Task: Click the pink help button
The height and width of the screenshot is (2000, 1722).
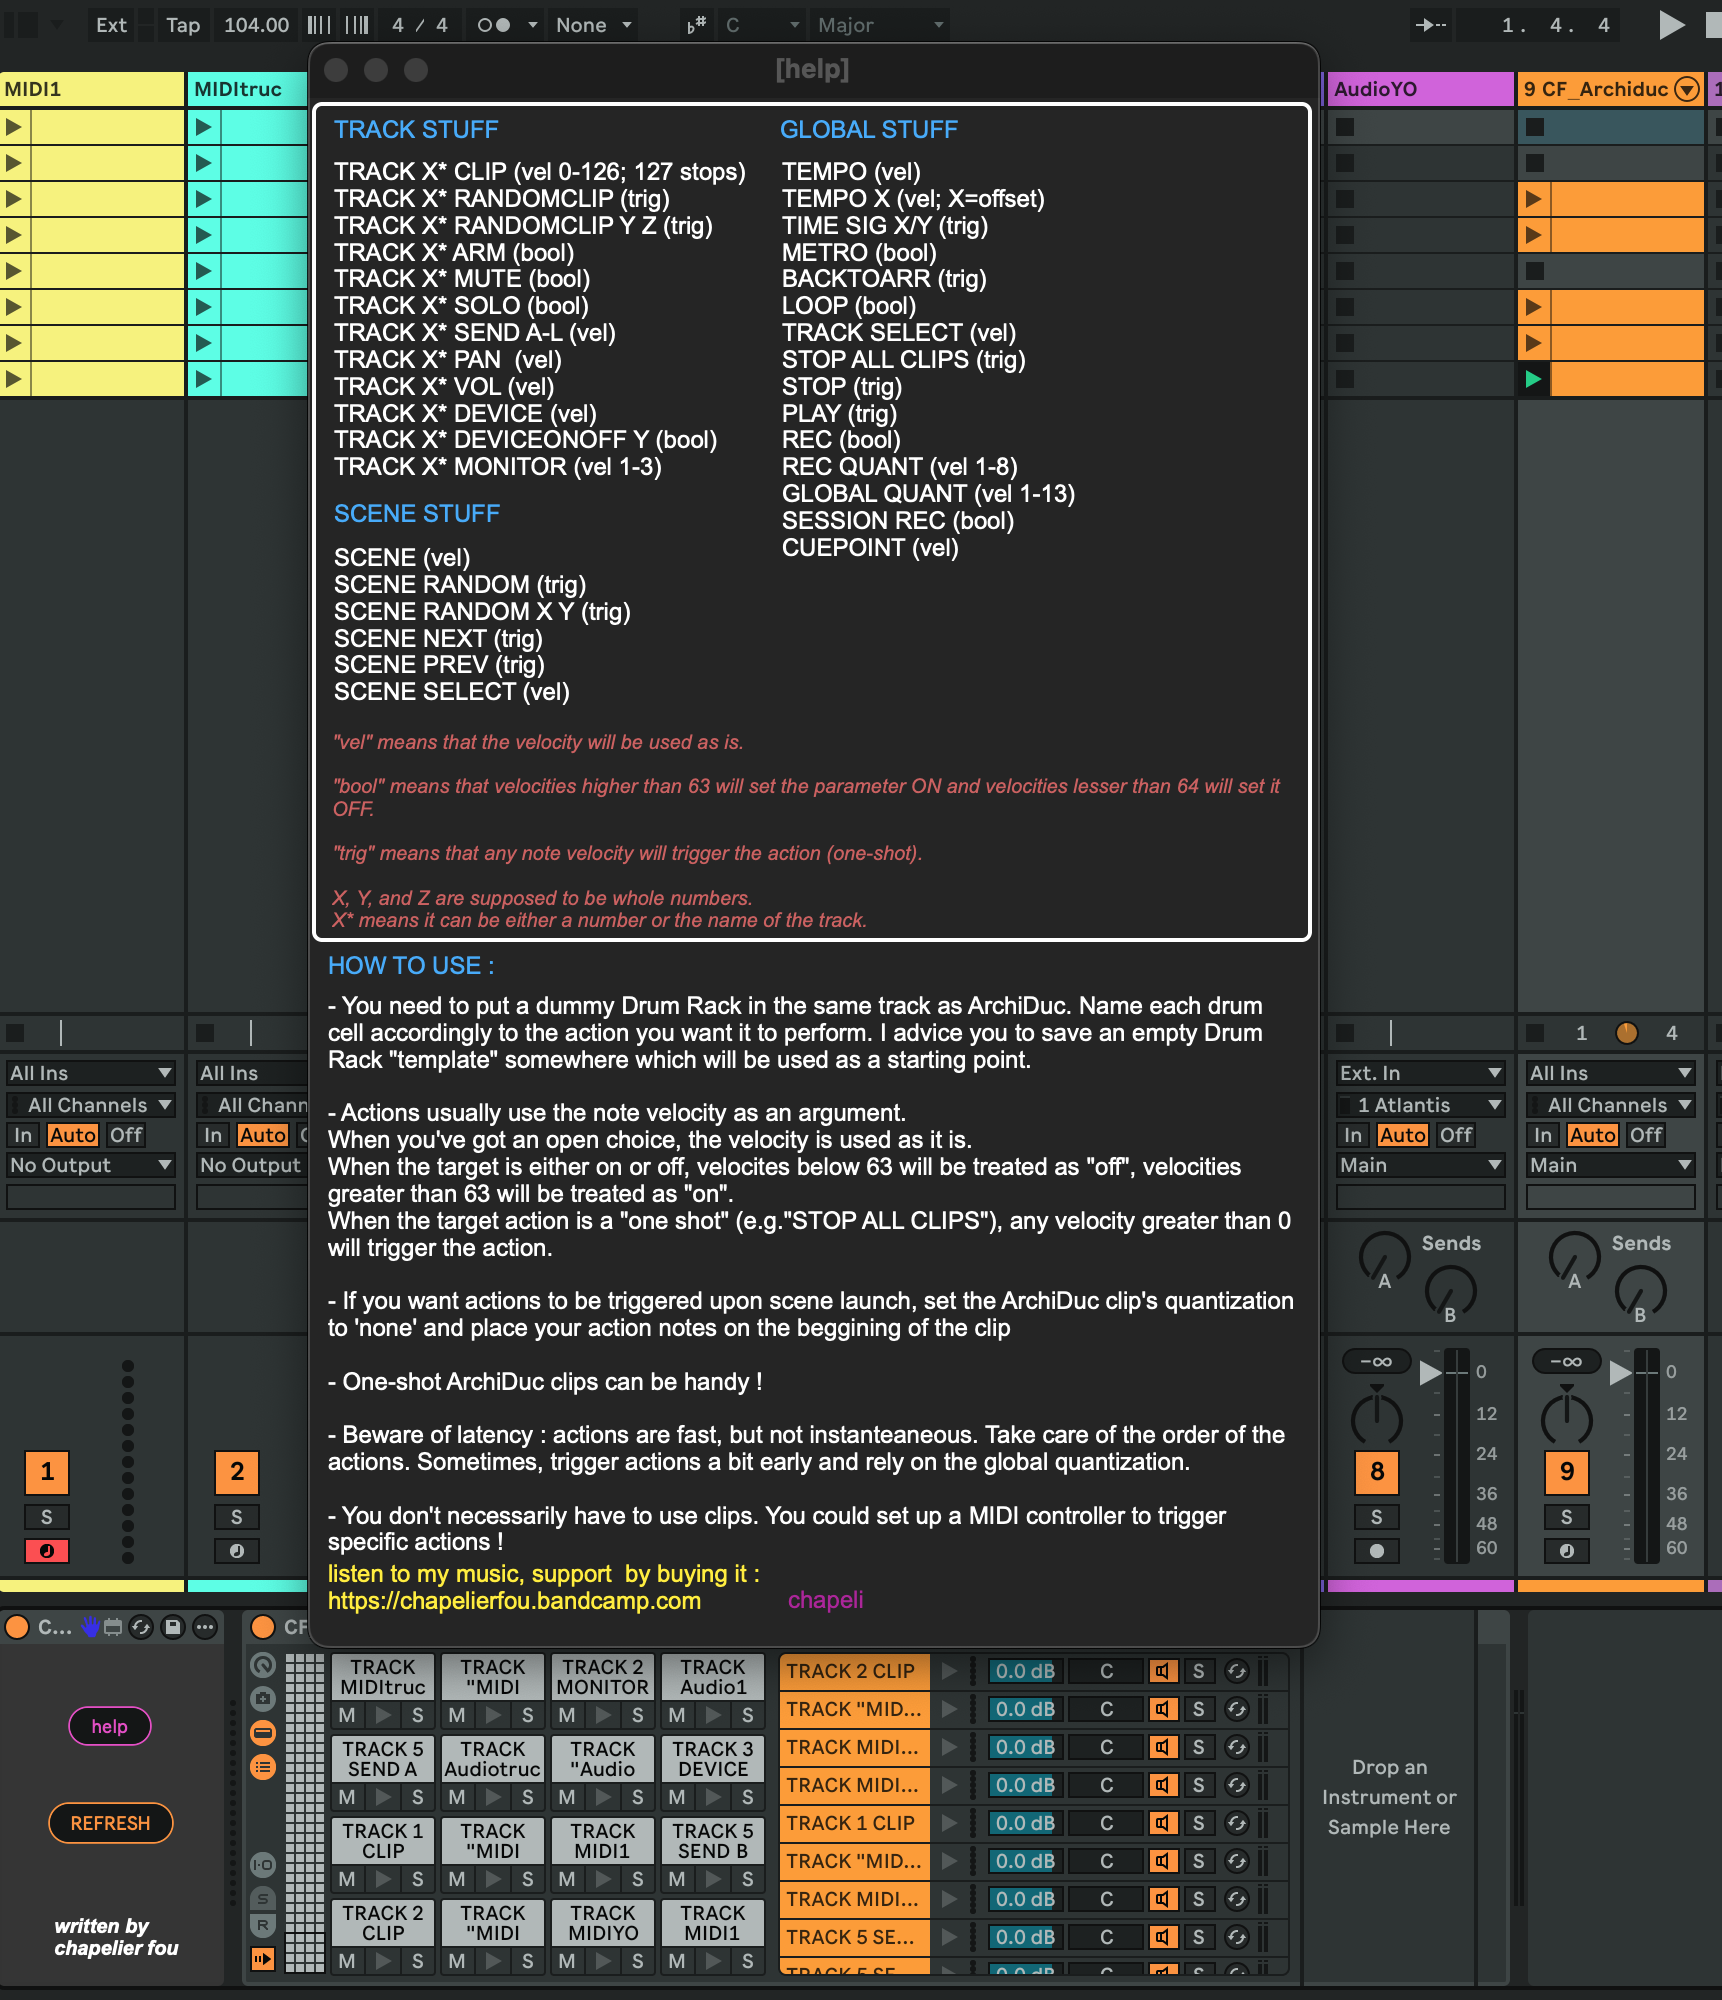Action: (x=109, y=1726)
